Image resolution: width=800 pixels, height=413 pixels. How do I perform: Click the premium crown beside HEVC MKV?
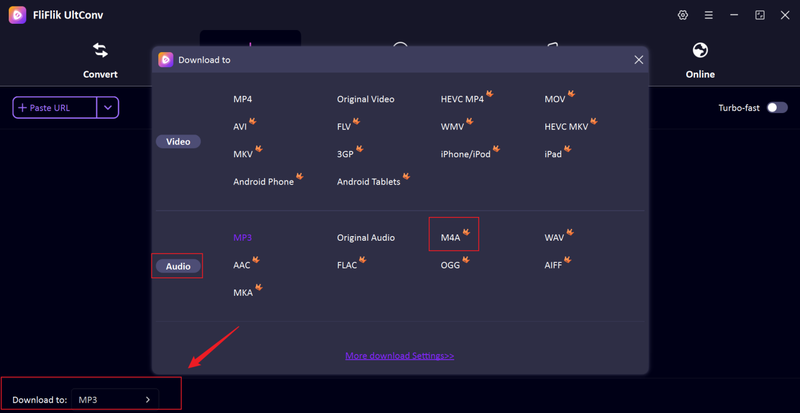[x=594, y=122]
